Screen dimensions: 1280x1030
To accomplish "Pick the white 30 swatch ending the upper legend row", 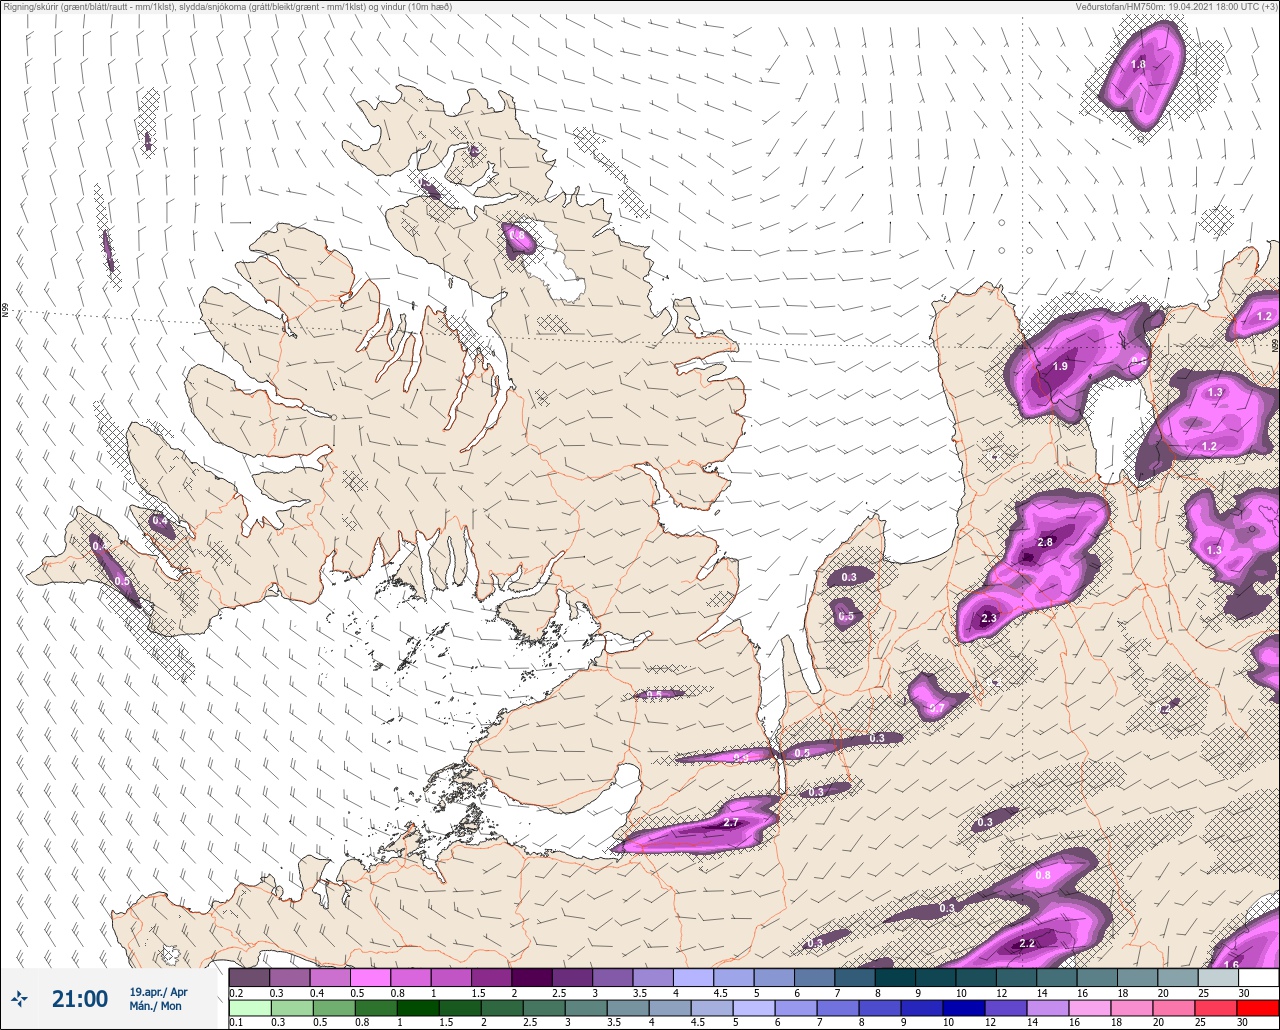I will click(x=1258, y=977).
